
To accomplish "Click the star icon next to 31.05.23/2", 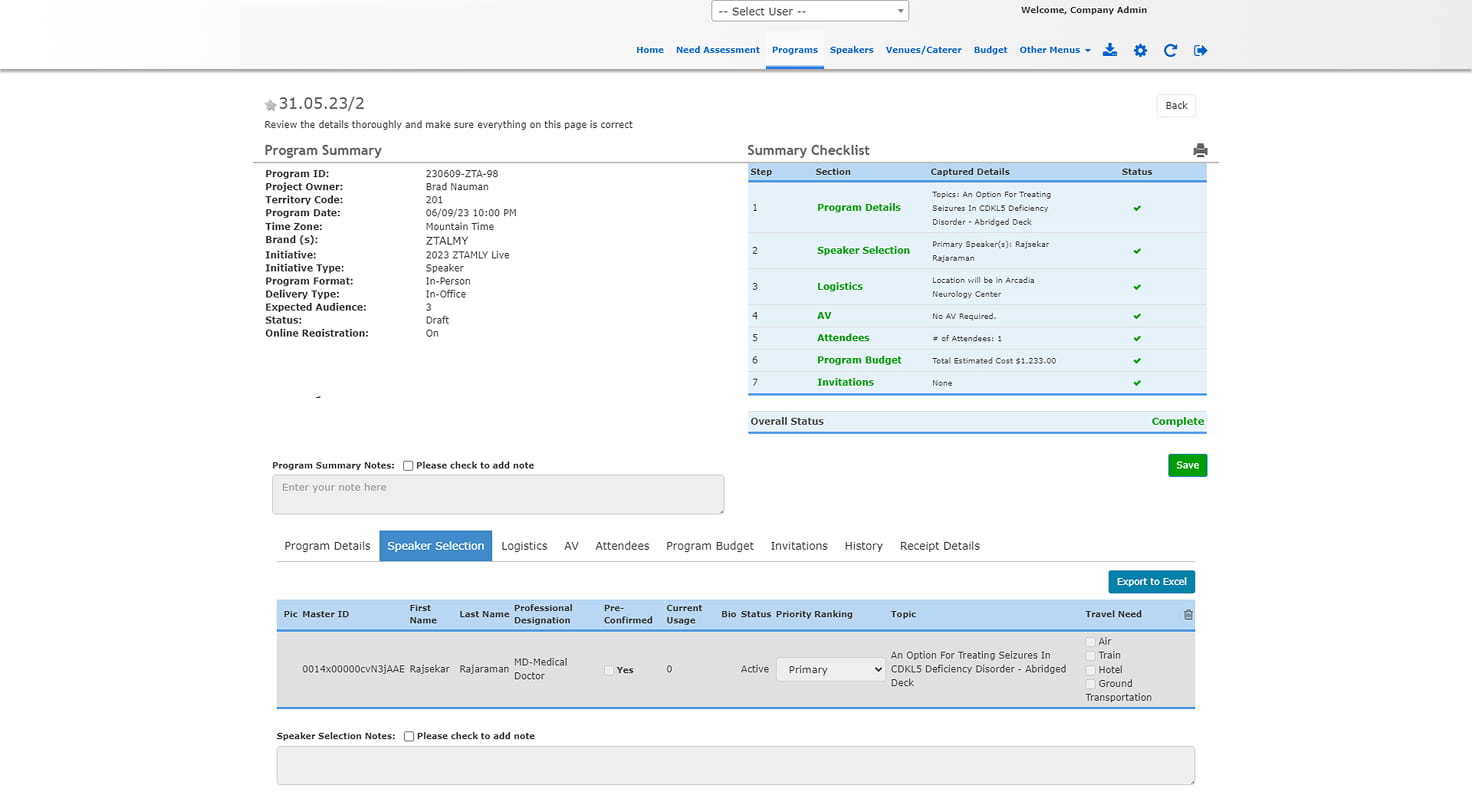I will (270, 105).
